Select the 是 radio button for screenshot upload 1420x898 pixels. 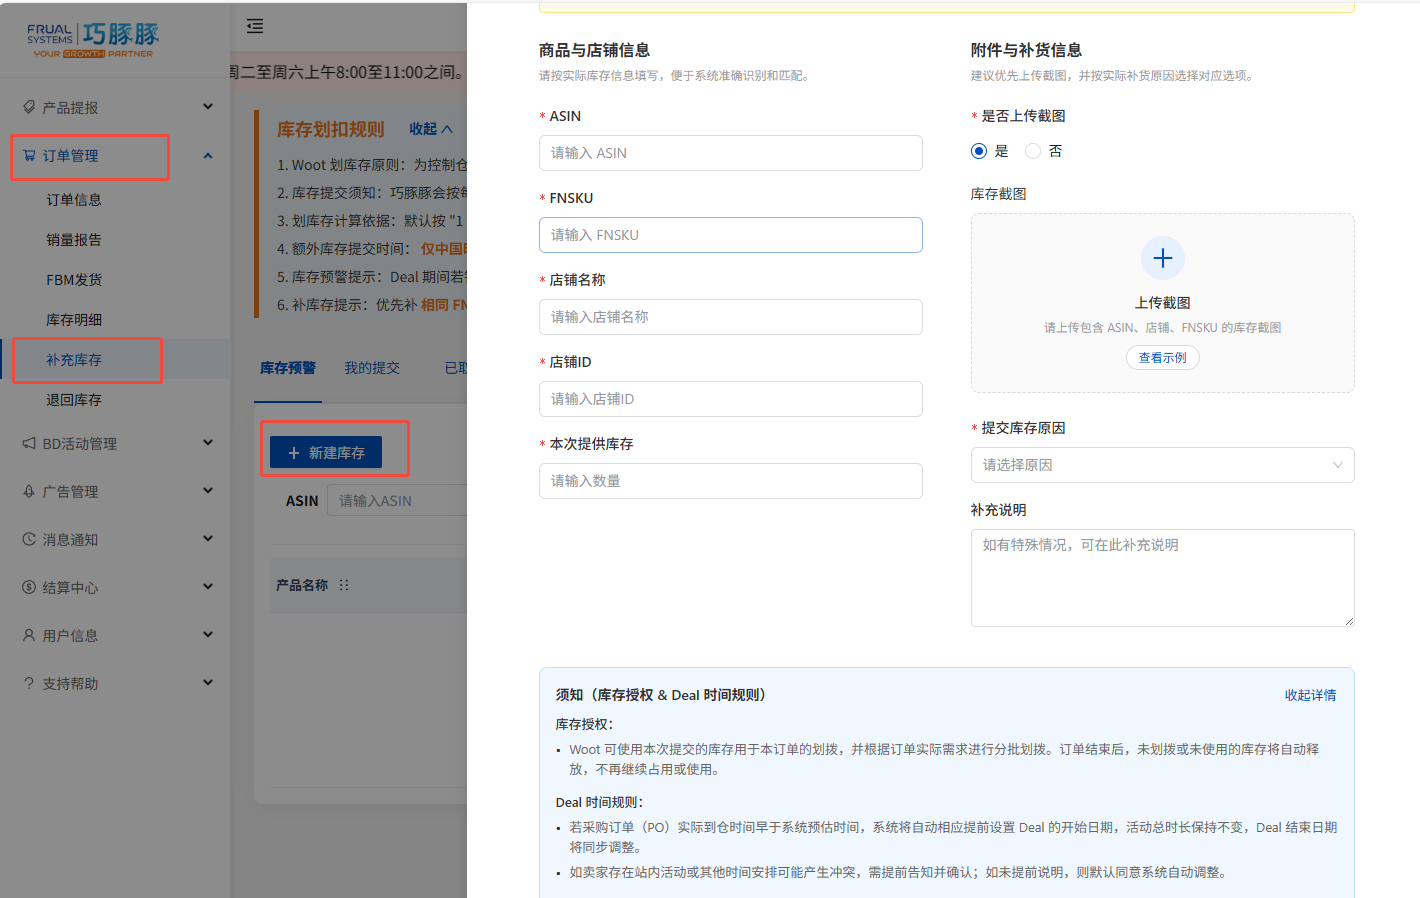click(979, 151)
